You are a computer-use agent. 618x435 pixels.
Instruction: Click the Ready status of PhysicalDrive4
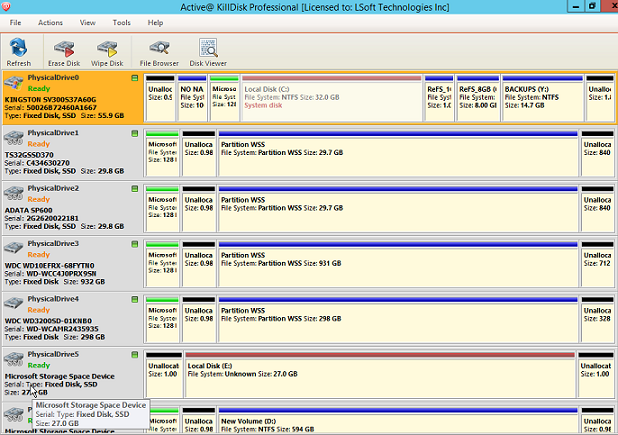pyautogui.click(x=39, y=310)
